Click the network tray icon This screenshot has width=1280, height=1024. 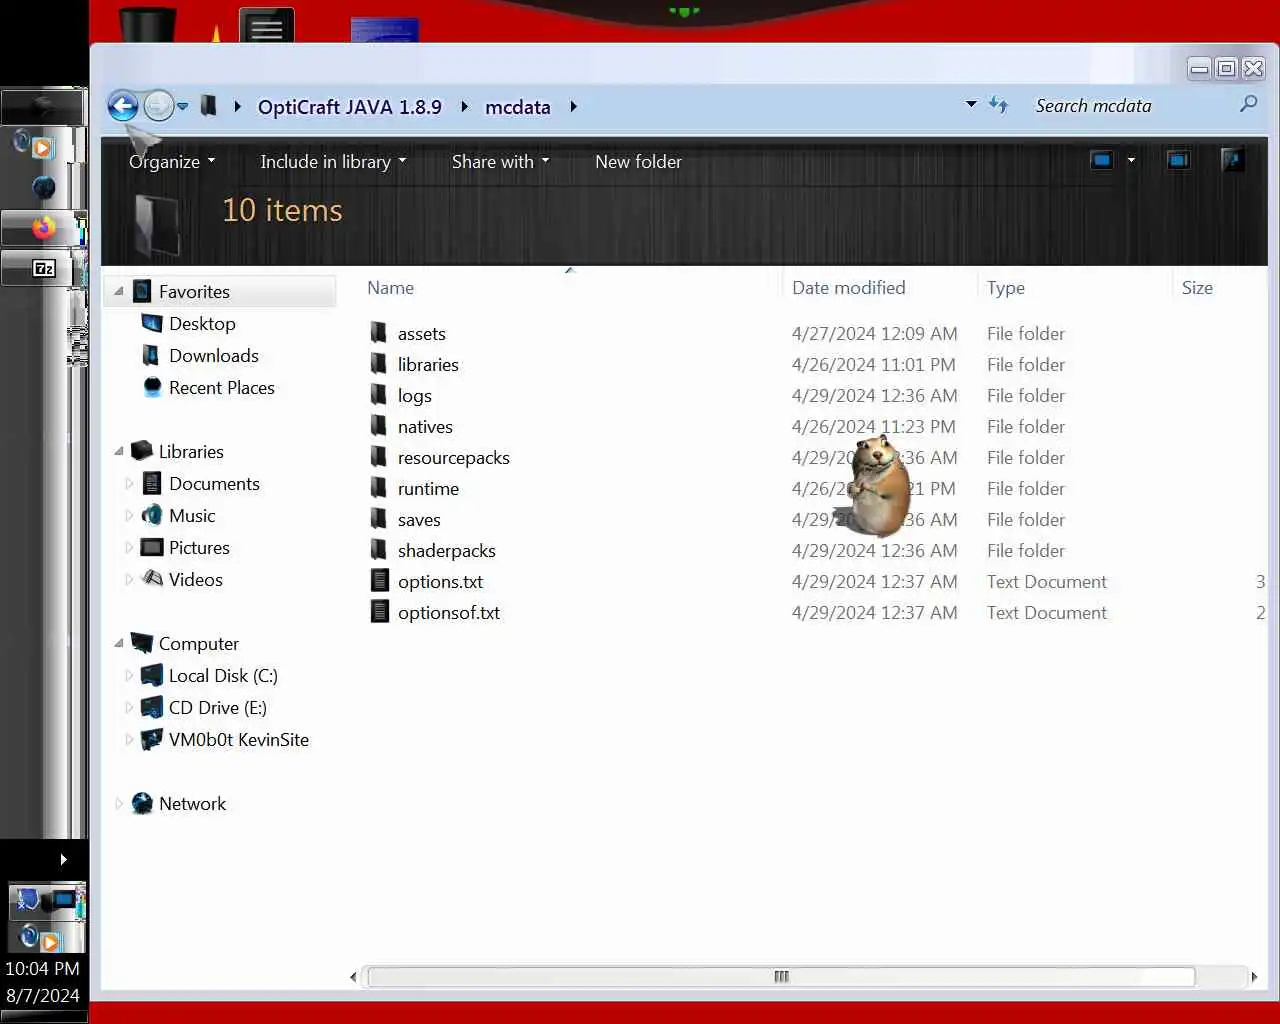(66, 901)
